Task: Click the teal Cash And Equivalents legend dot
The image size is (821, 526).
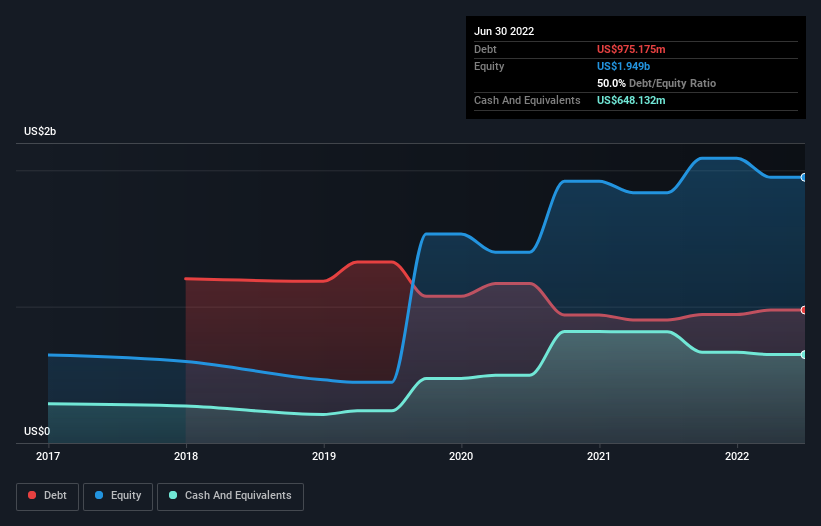Action: point(173,495)
